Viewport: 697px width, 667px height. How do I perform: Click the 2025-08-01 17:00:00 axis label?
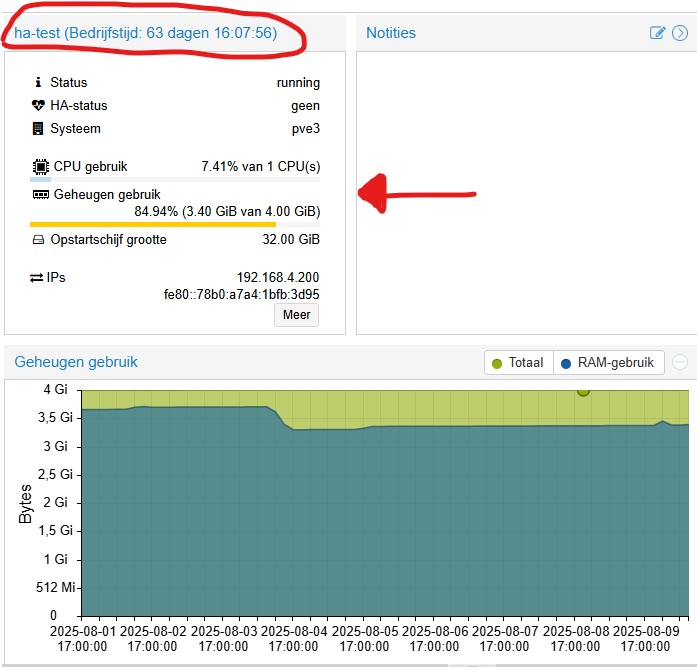tap(83, 639)
